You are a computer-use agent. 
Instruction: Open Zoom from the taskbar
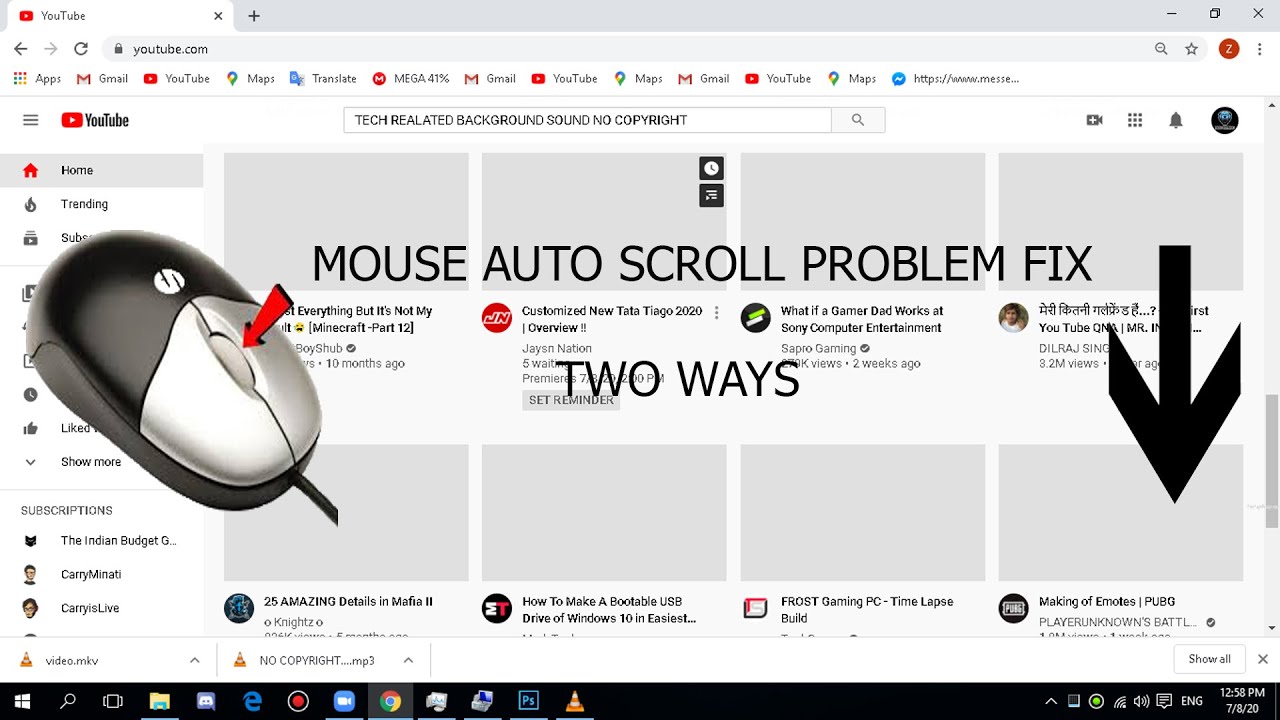(x=344, y=701)
